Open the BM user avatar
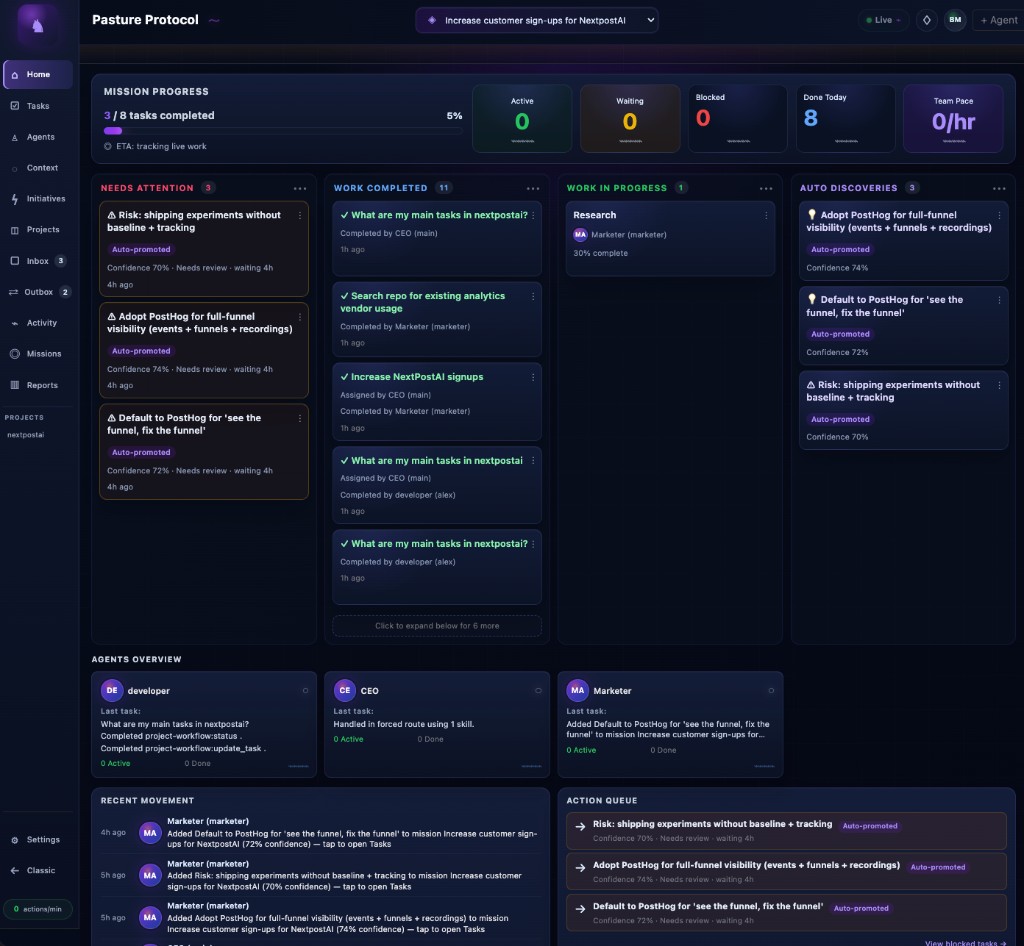The image size is (1024, 946). (x=955, y=20)
